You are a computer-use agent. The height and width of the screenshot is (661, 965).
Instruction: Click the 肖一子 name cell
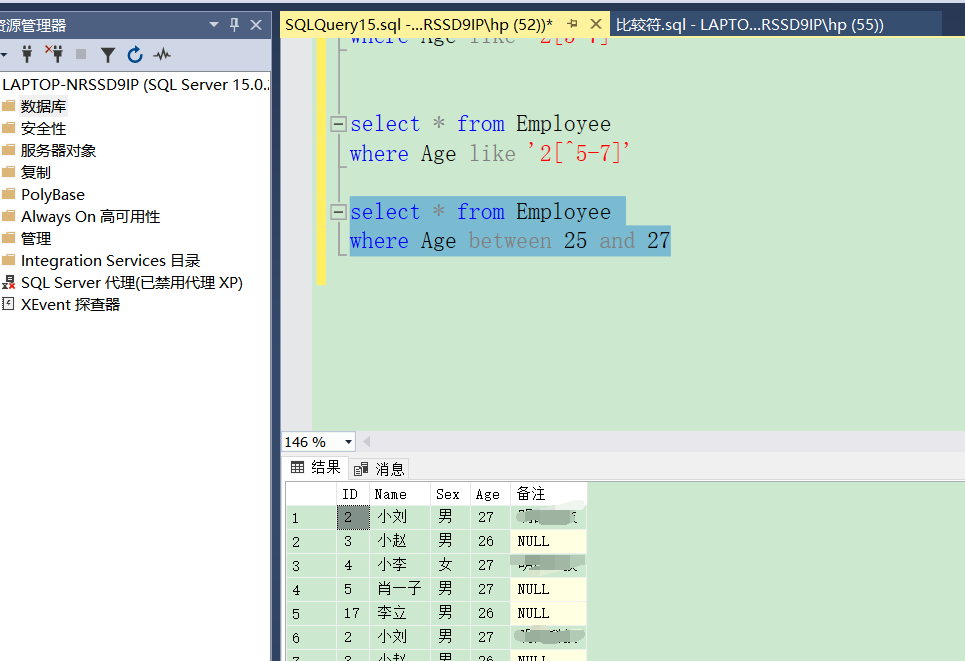pyautogui.click(x=399, y=590)
